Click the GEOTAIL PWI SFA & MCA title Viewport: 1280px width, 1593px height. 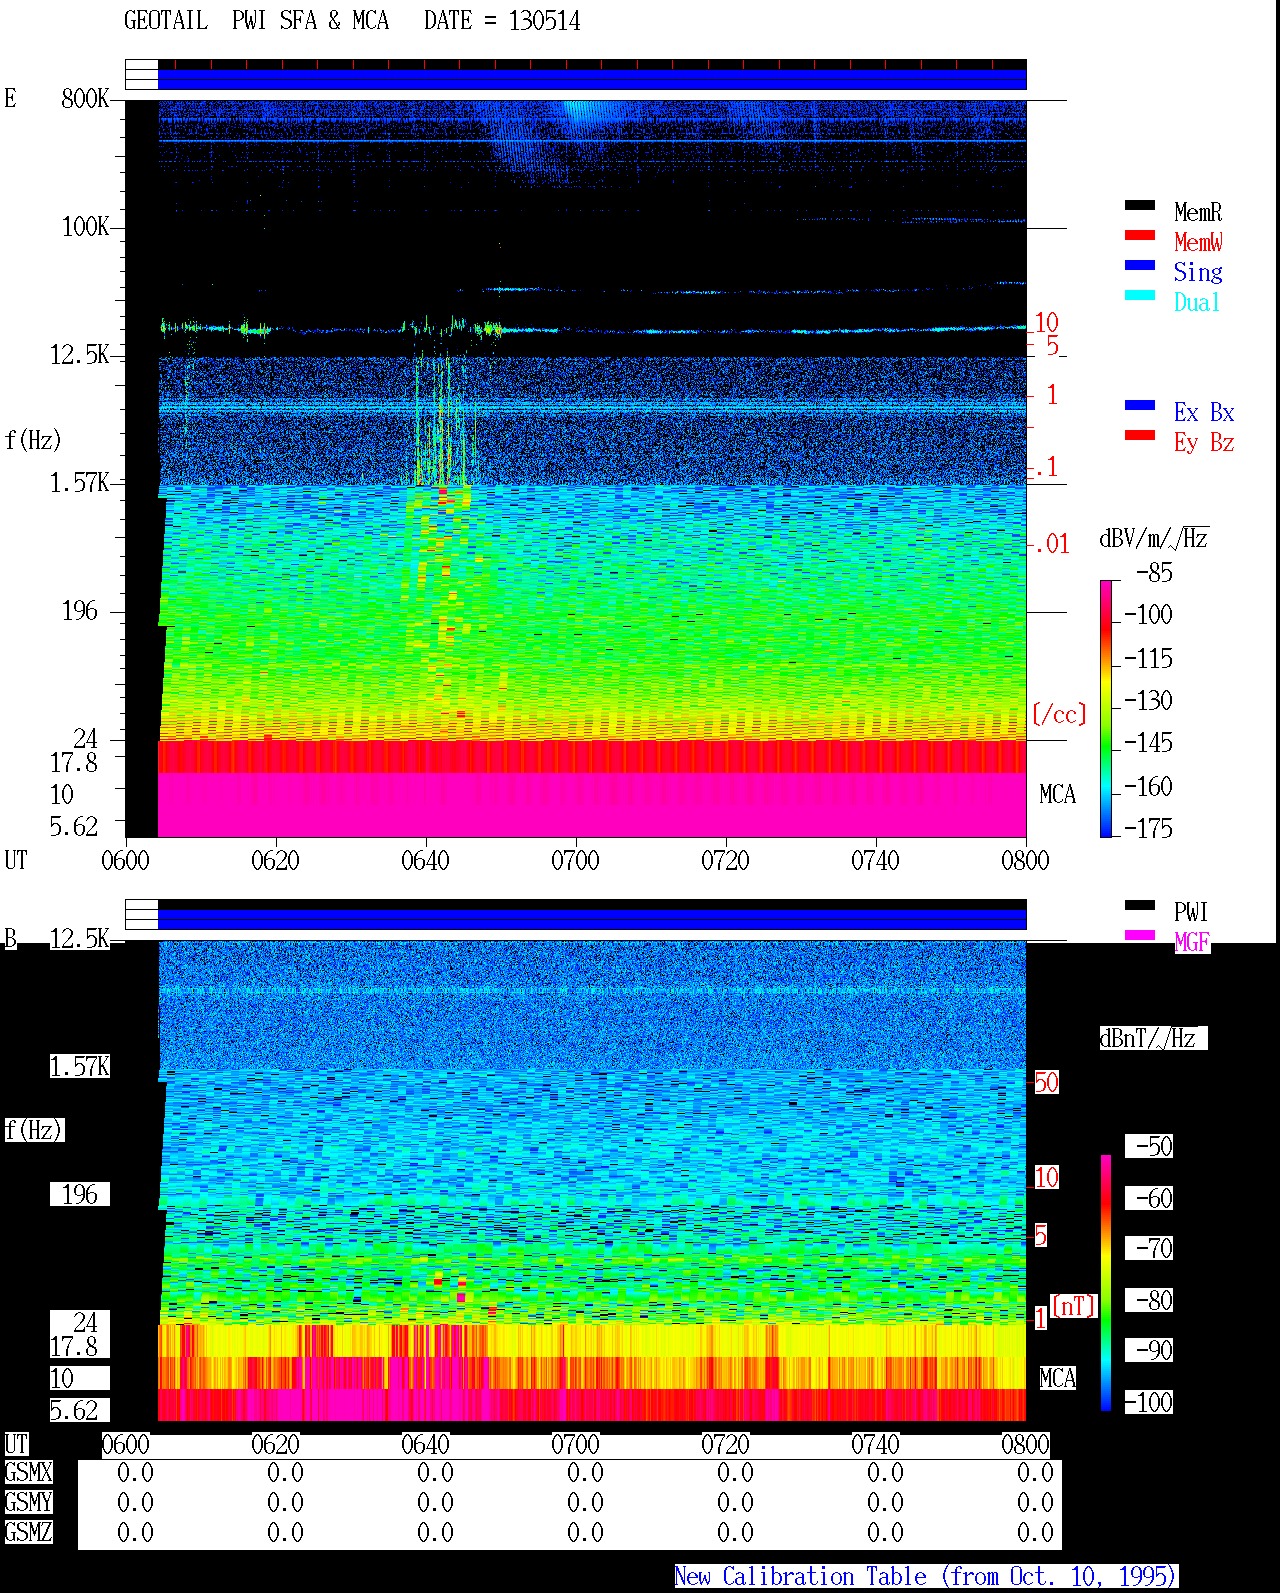(256, 21)
